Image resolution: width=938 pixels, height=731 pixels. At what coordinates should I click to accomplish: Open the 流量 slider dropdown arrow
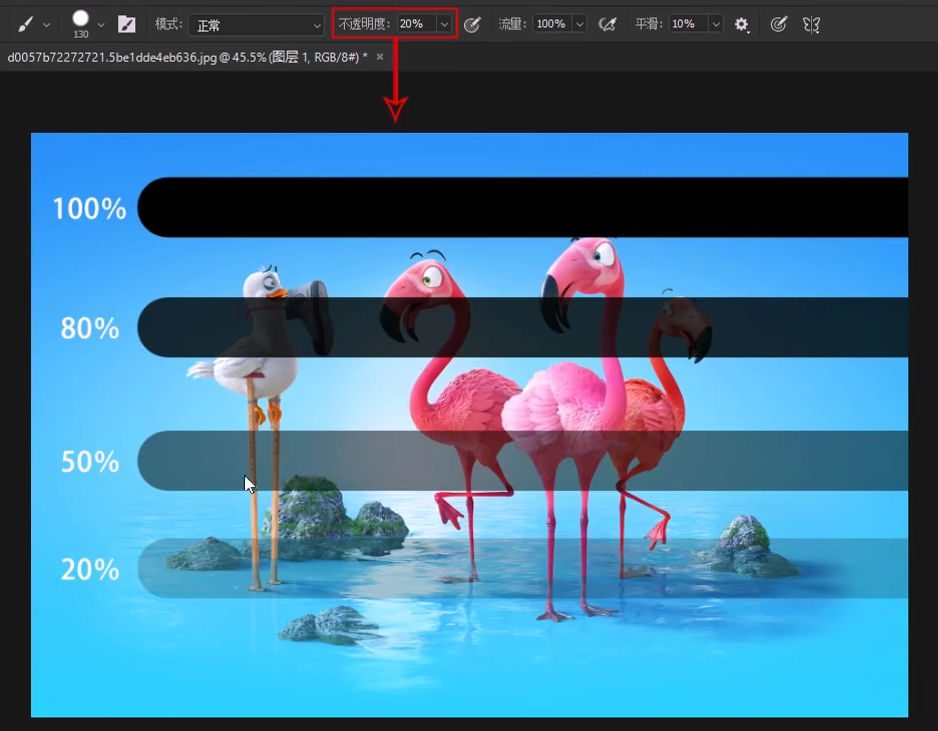[580, 24]
